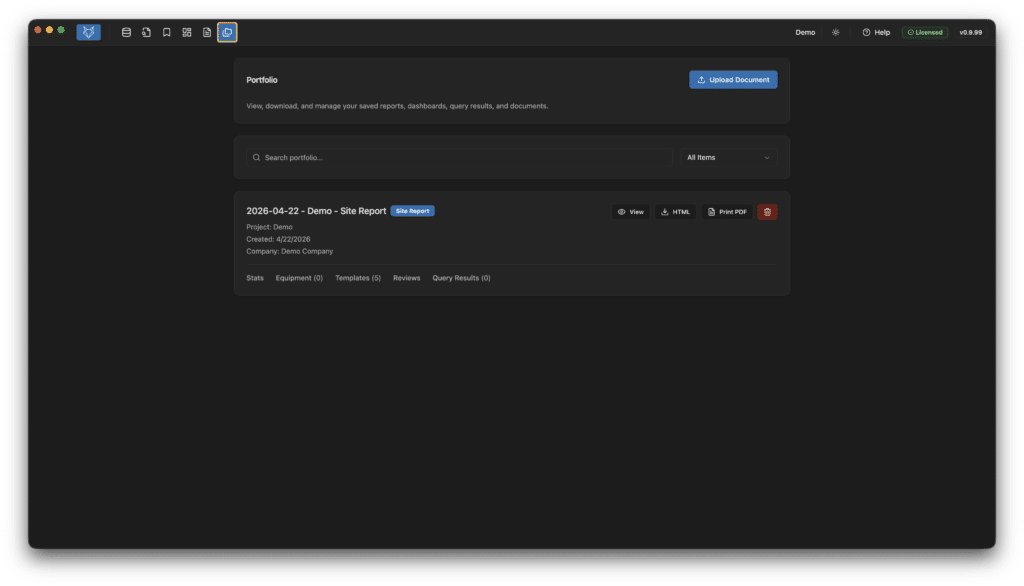
Task: Click the Demo project name in top bar
Action: coord(805,32)
